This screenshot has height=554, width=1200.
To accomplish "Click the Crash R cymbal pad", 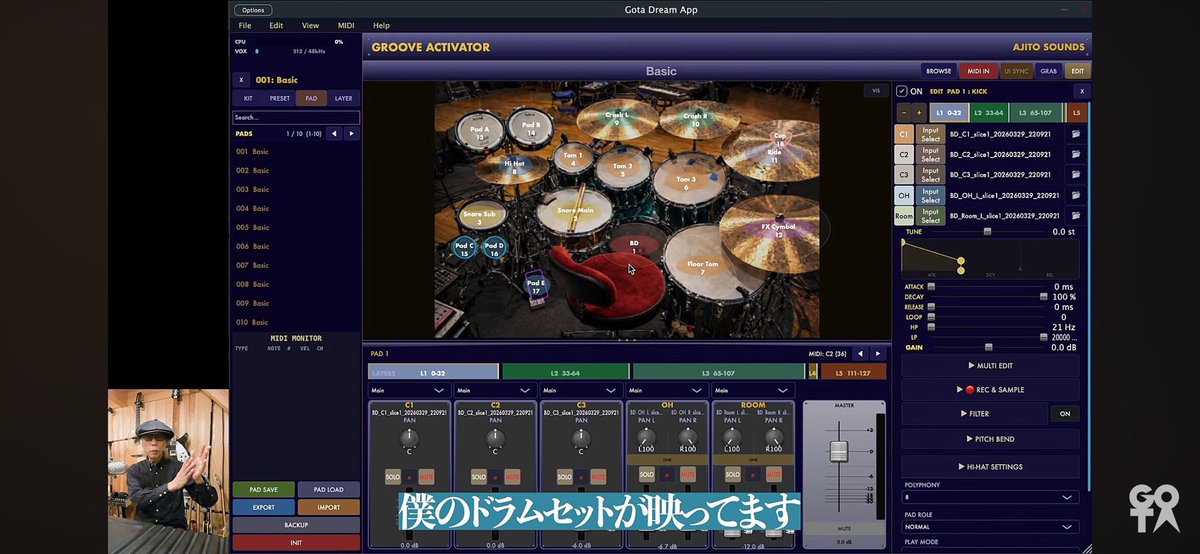I will [695, 119].
